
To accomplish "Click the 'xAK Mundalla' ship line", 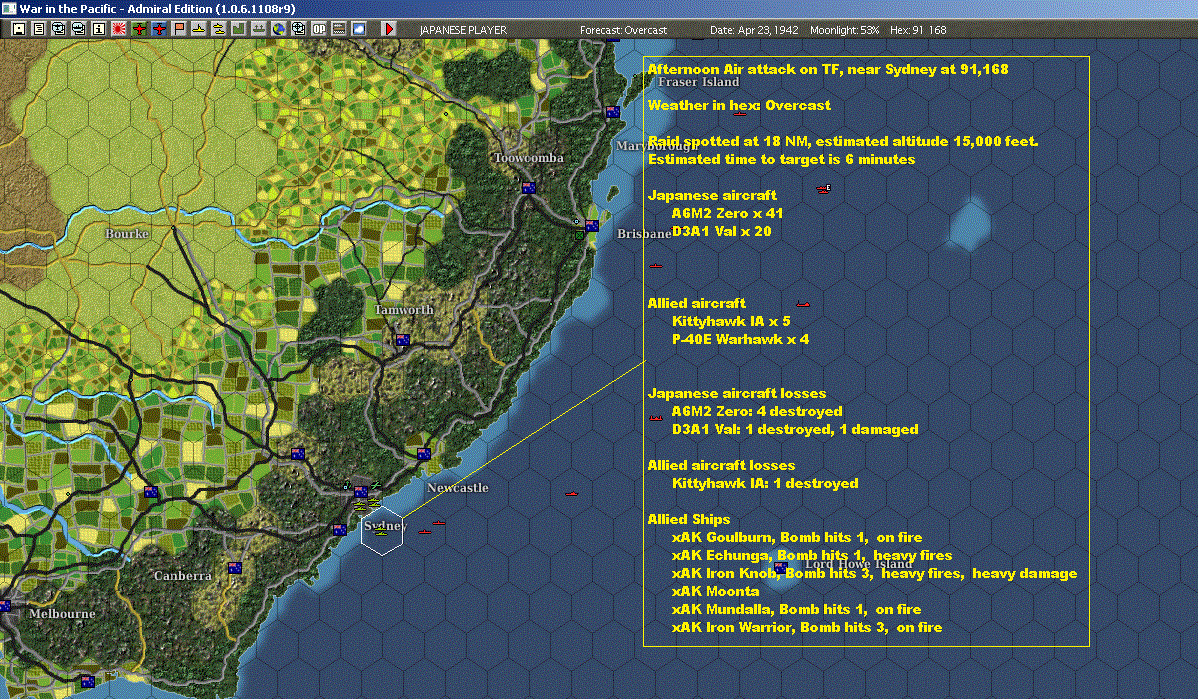I will (796, 609).
